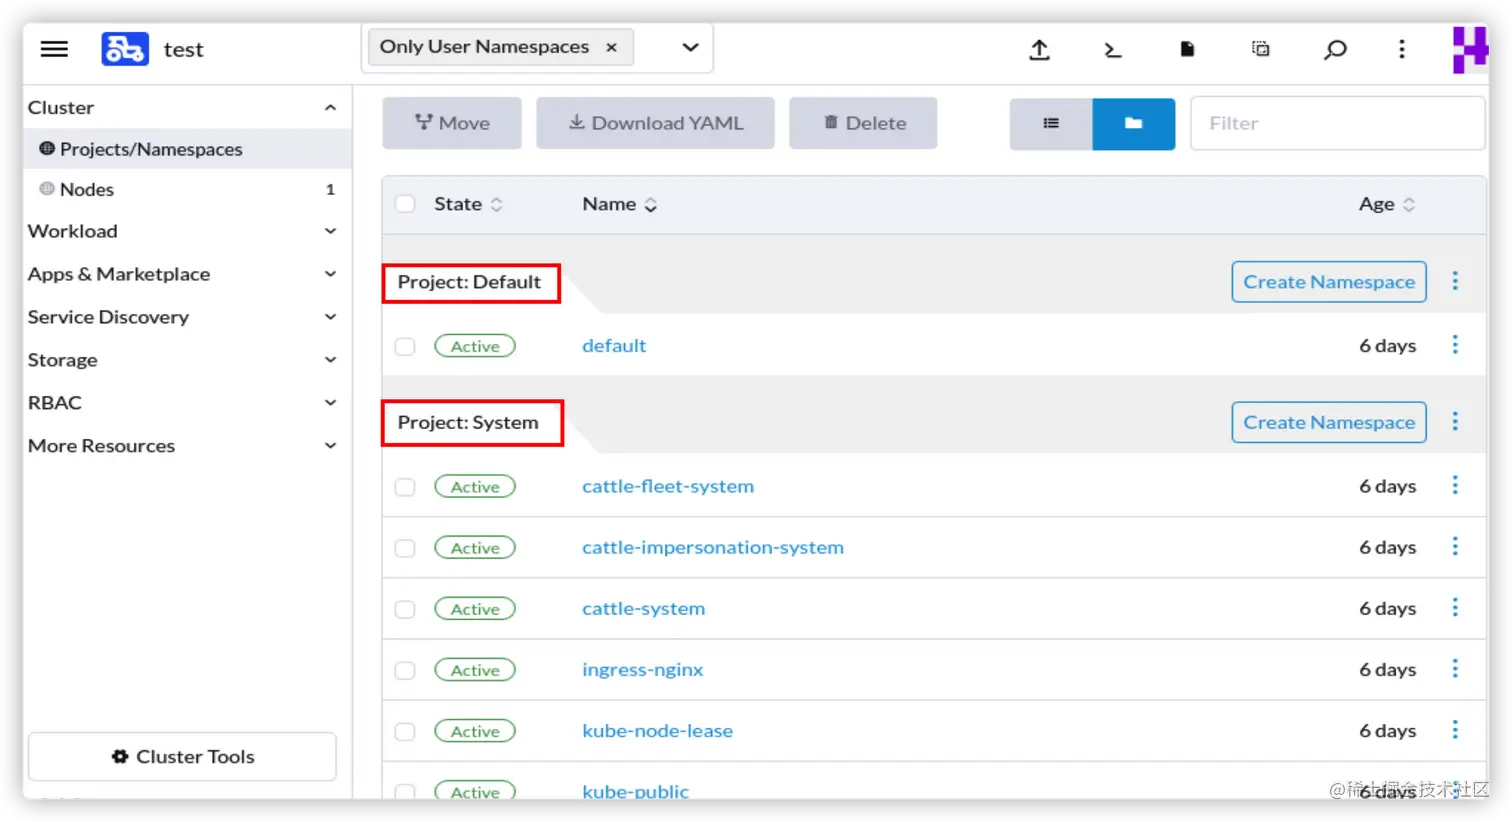Expand the RBAC sidebar section

pos(330,403)
